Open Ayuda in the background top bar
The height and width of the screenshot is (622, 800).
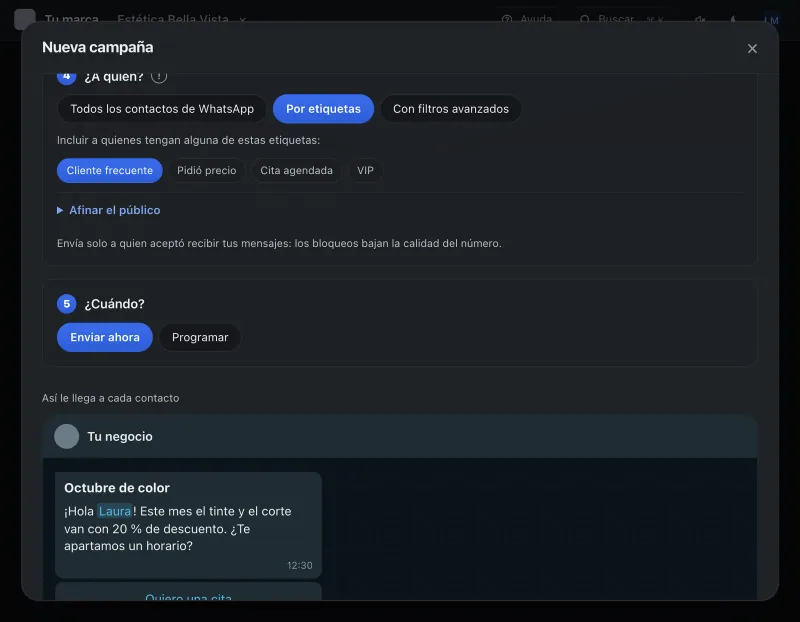(527, 19)
